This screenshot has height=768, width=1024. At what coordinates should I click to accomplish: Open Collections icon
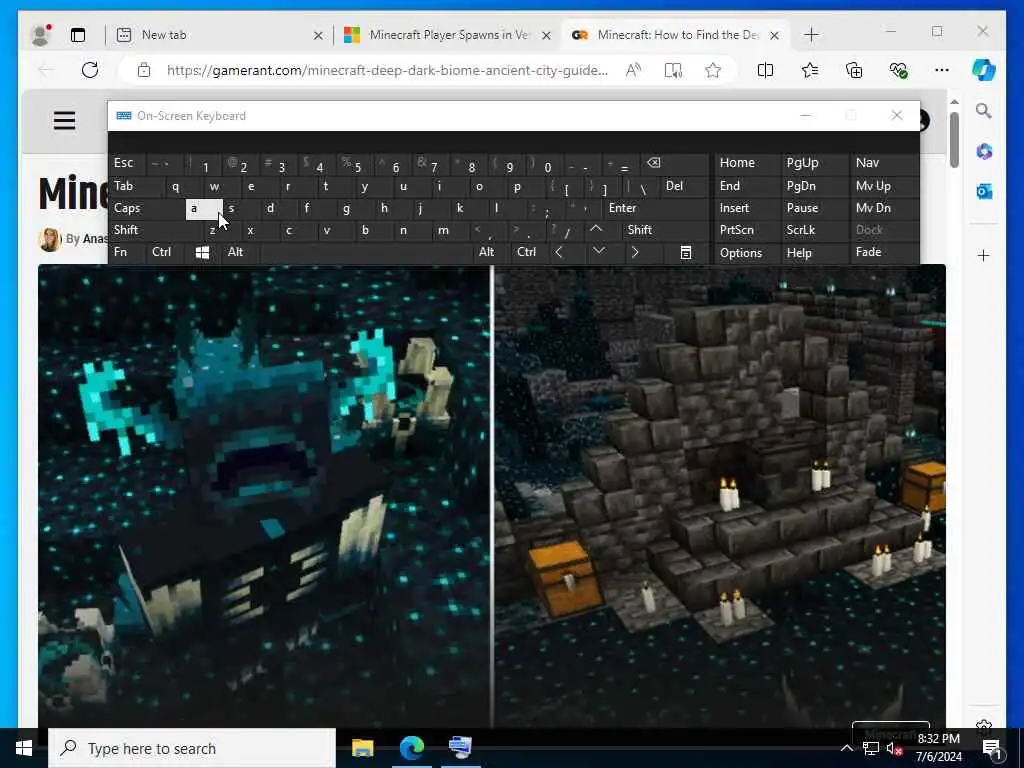click(x=854, y=70)
